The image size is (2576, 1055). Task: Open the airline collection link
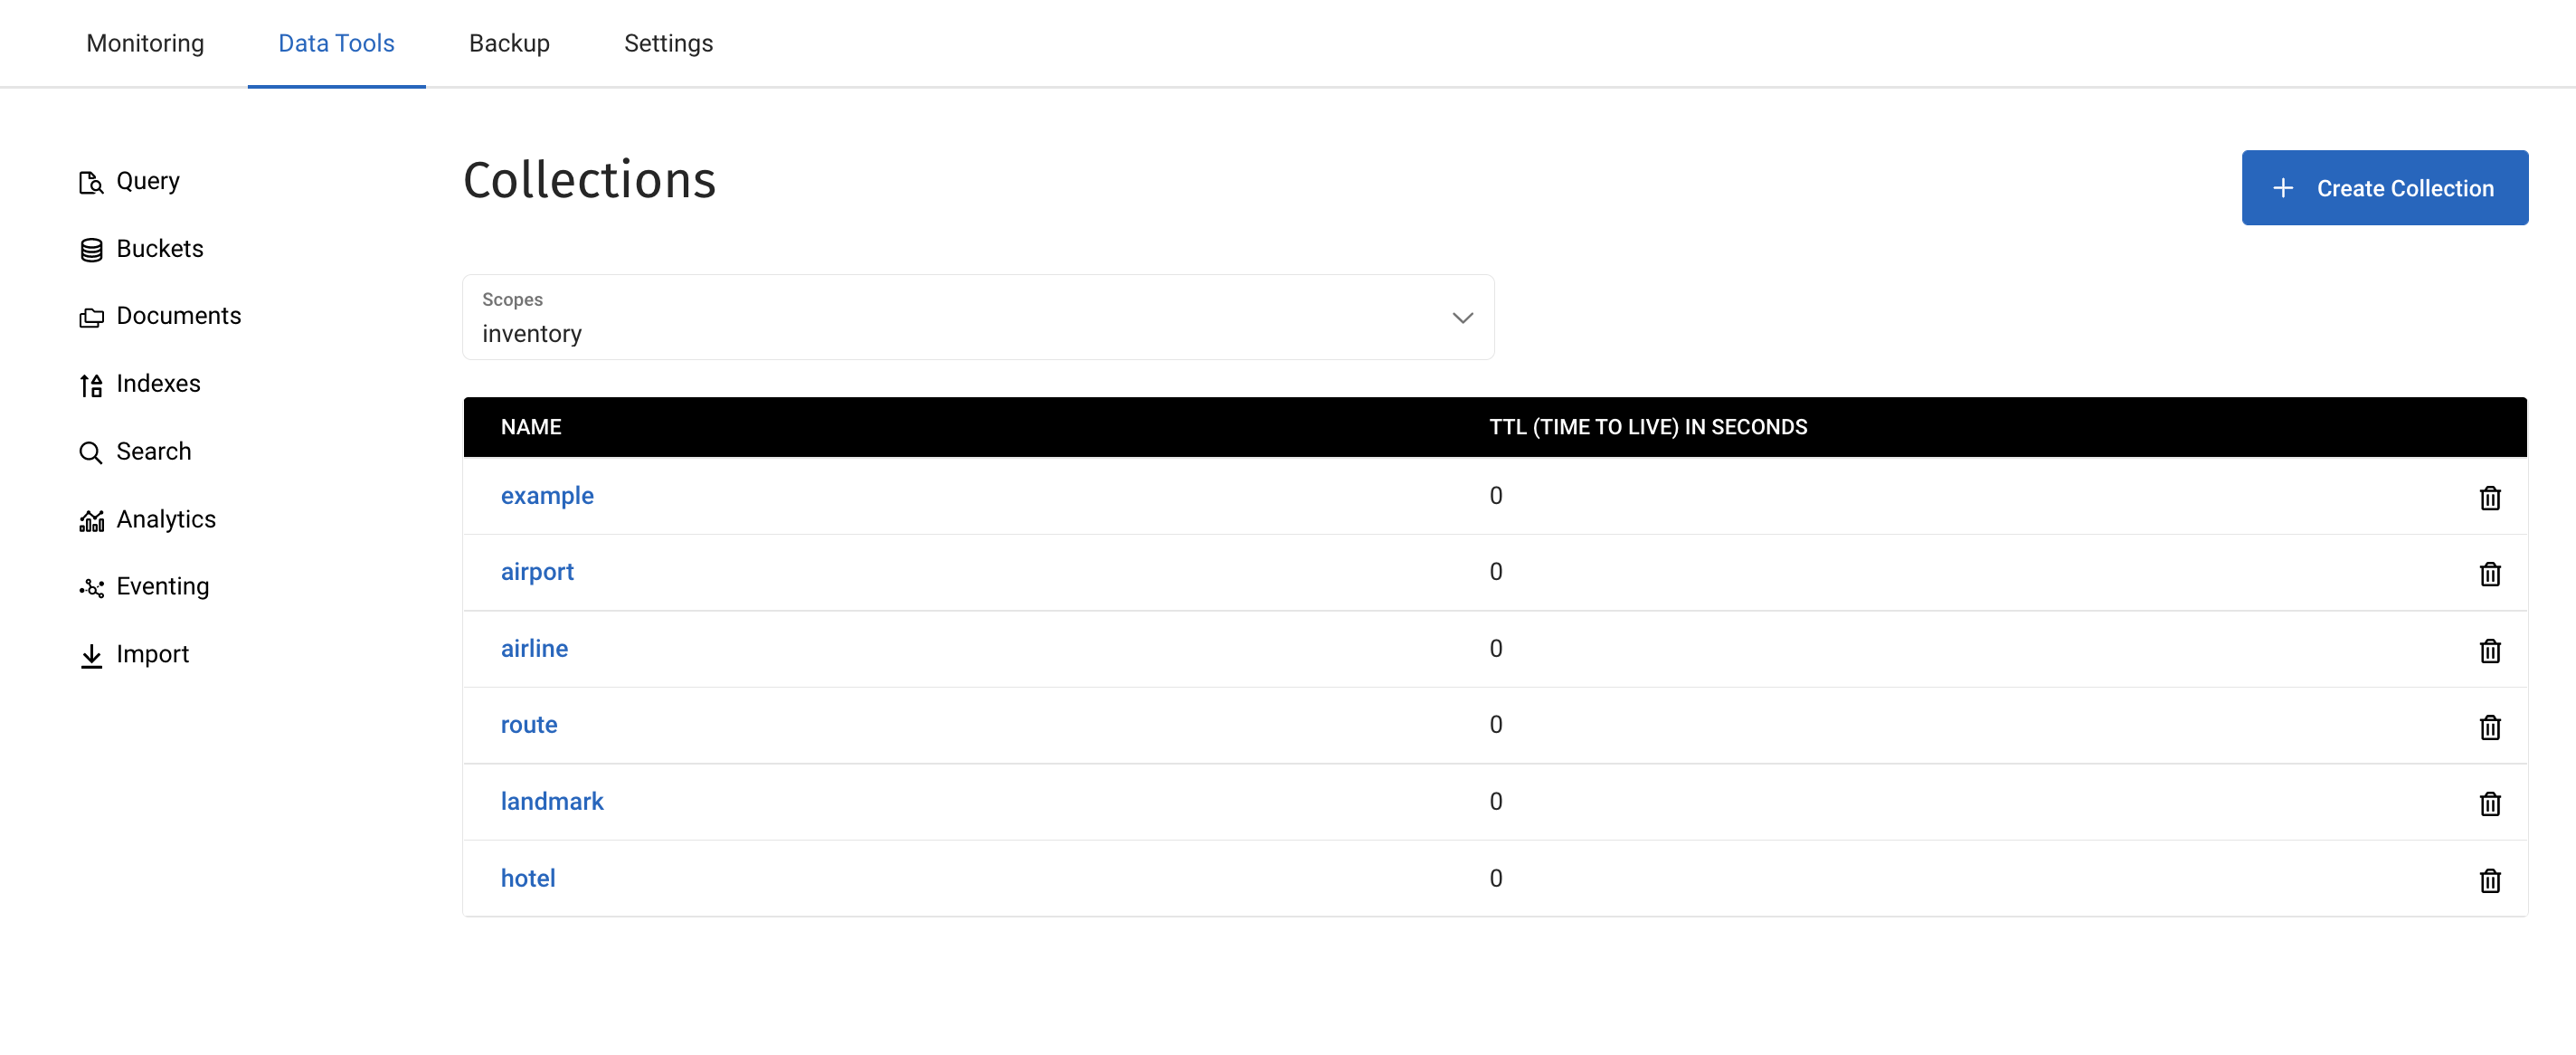(x=534, y=648)
